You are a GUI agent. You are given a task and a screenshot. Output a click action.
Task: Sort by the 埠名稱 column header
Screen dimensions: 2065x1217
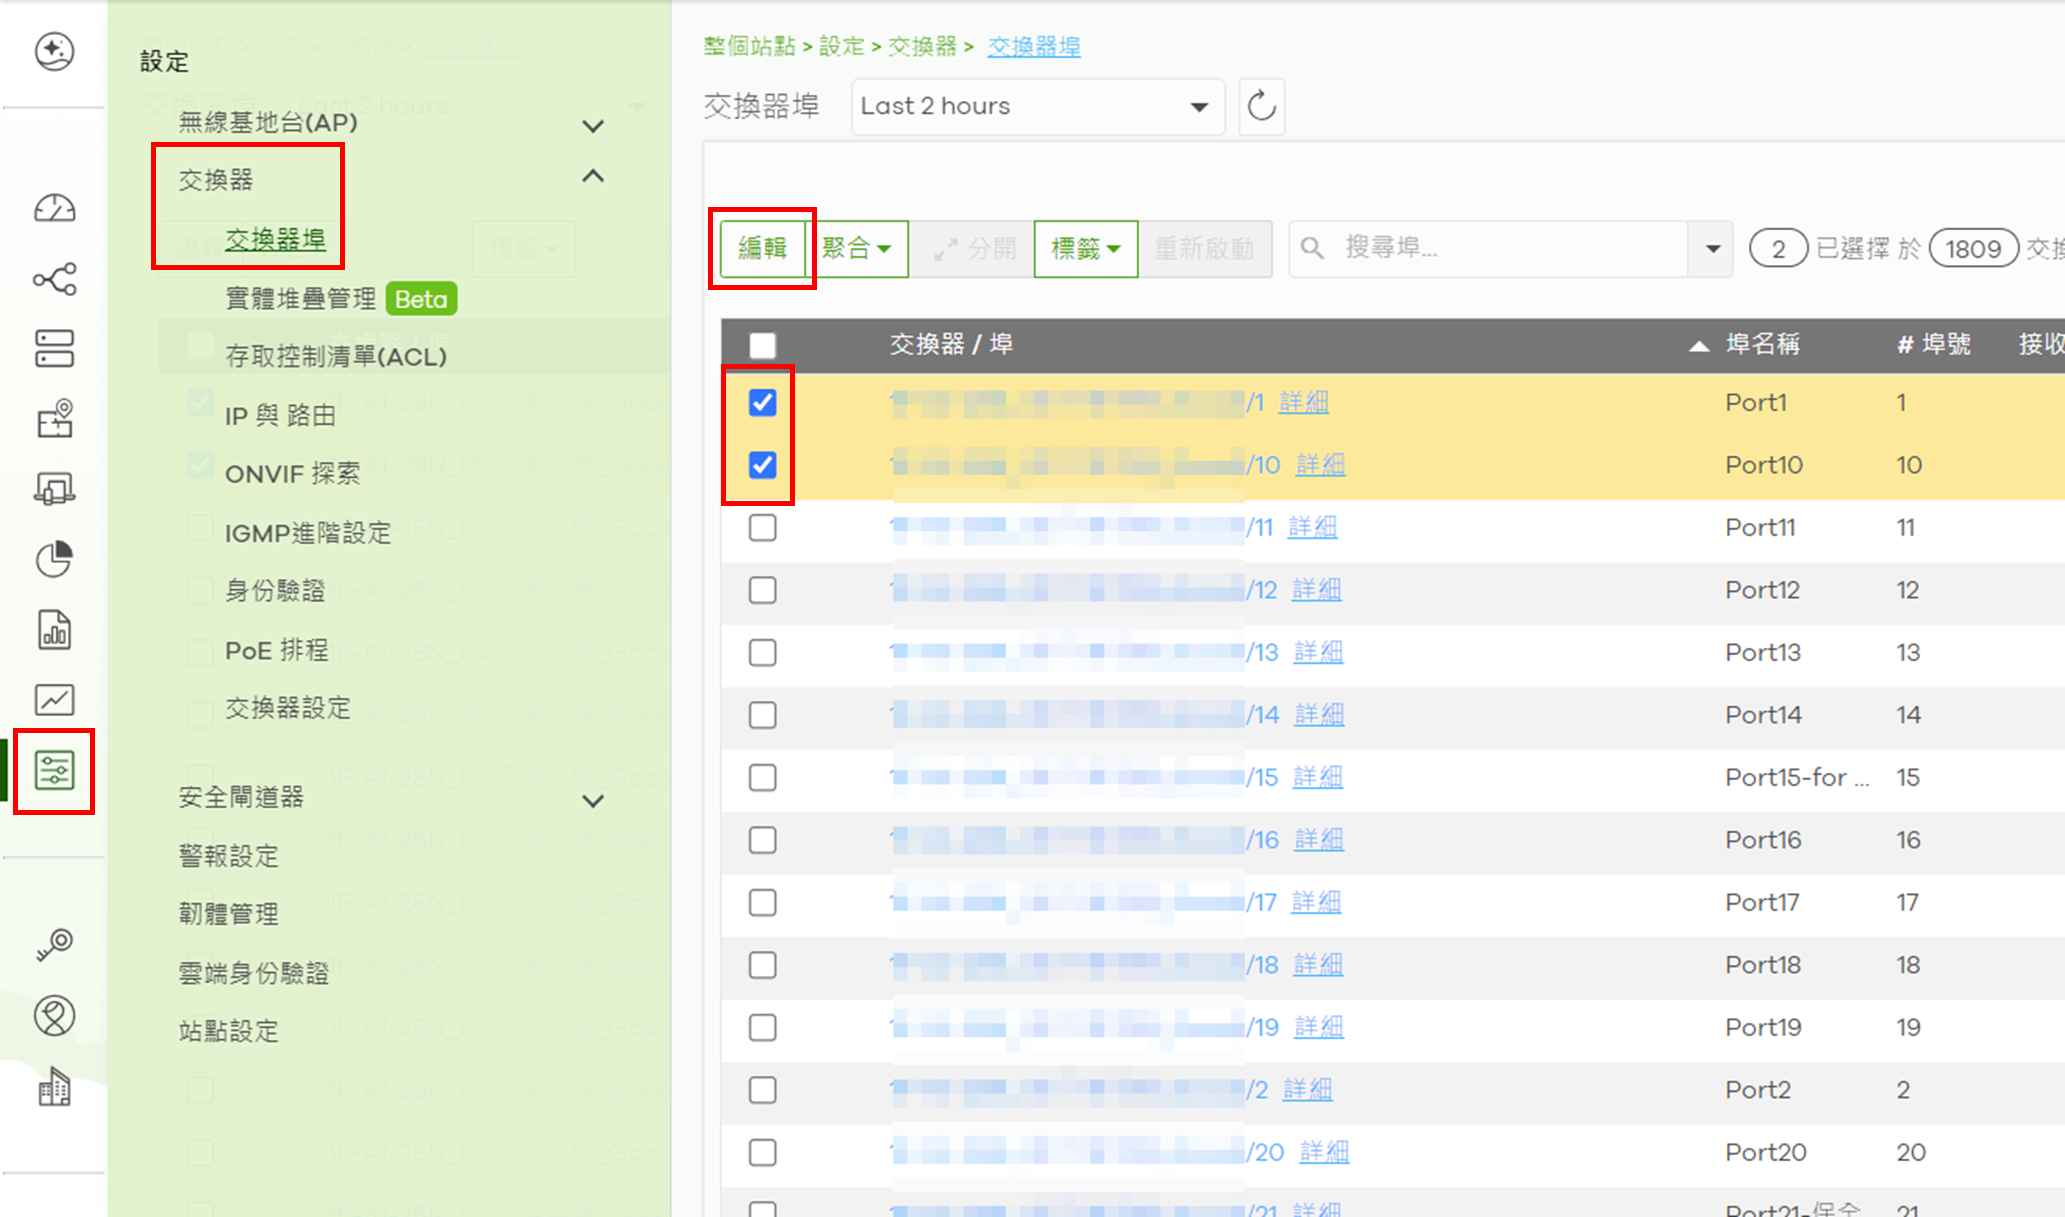[x=1761, y=345]
